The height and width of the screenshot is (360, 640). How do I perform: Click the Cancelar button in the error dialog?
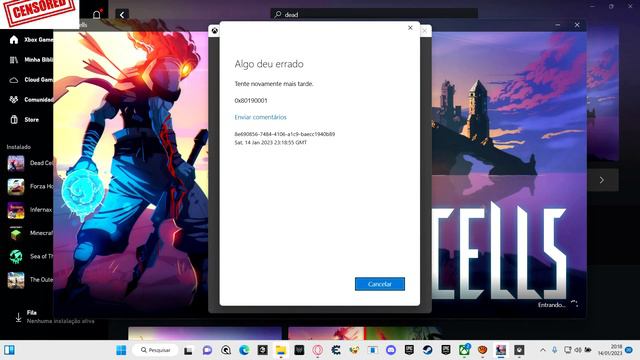coord(380,284)
